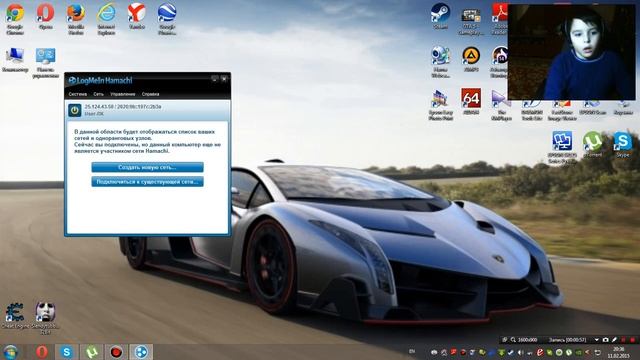Viewport: 640px width, 360px height.
Task: Open Google Chrome desktop shortcut
Action: [15, 19]
